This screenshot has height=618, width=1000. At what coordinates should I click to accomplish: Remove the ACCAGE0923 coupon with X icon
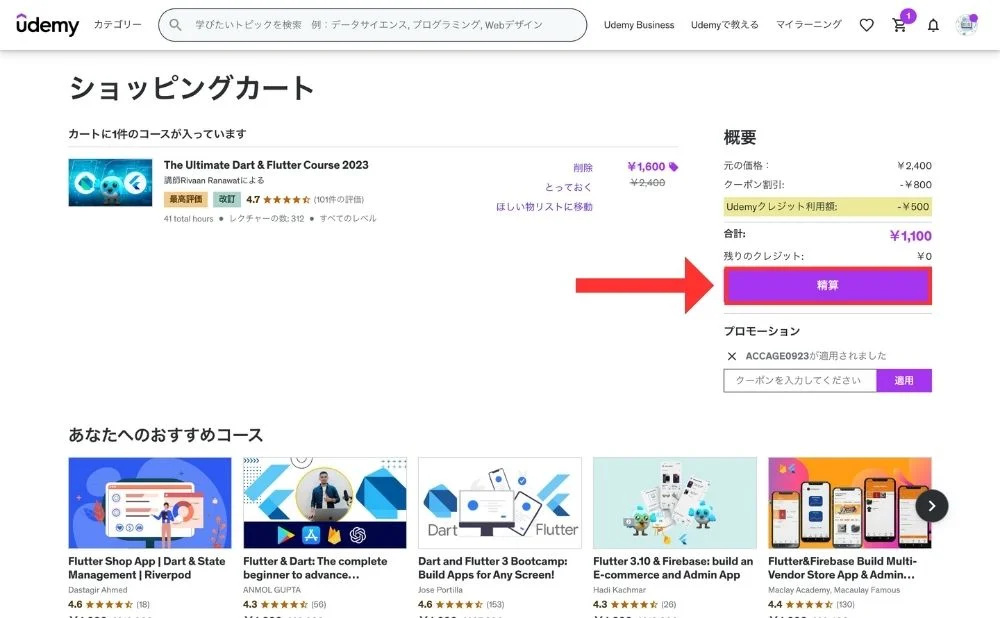click(x=732, y=356)
